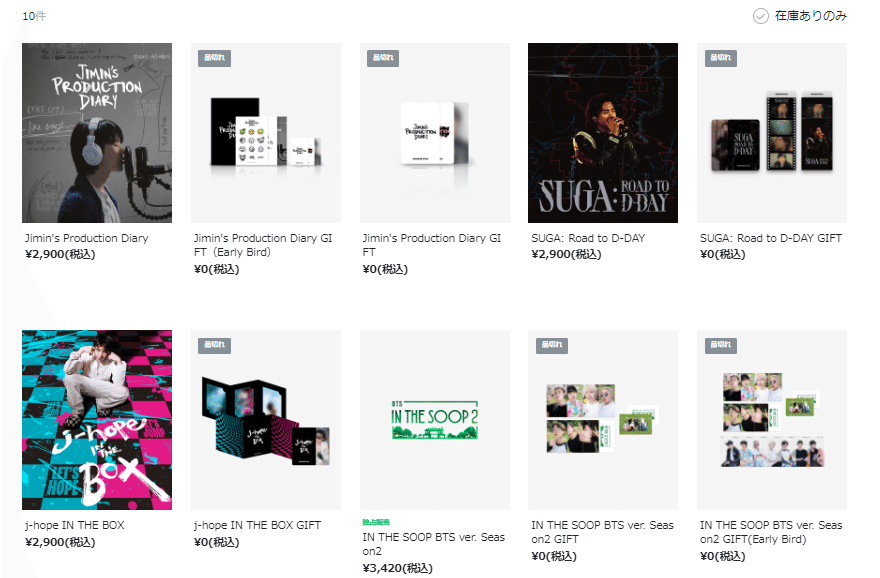Viewport: 880px width, 578px height.
Task: Click the Jimin's Production Diary title link
Action: pos(86,238)
